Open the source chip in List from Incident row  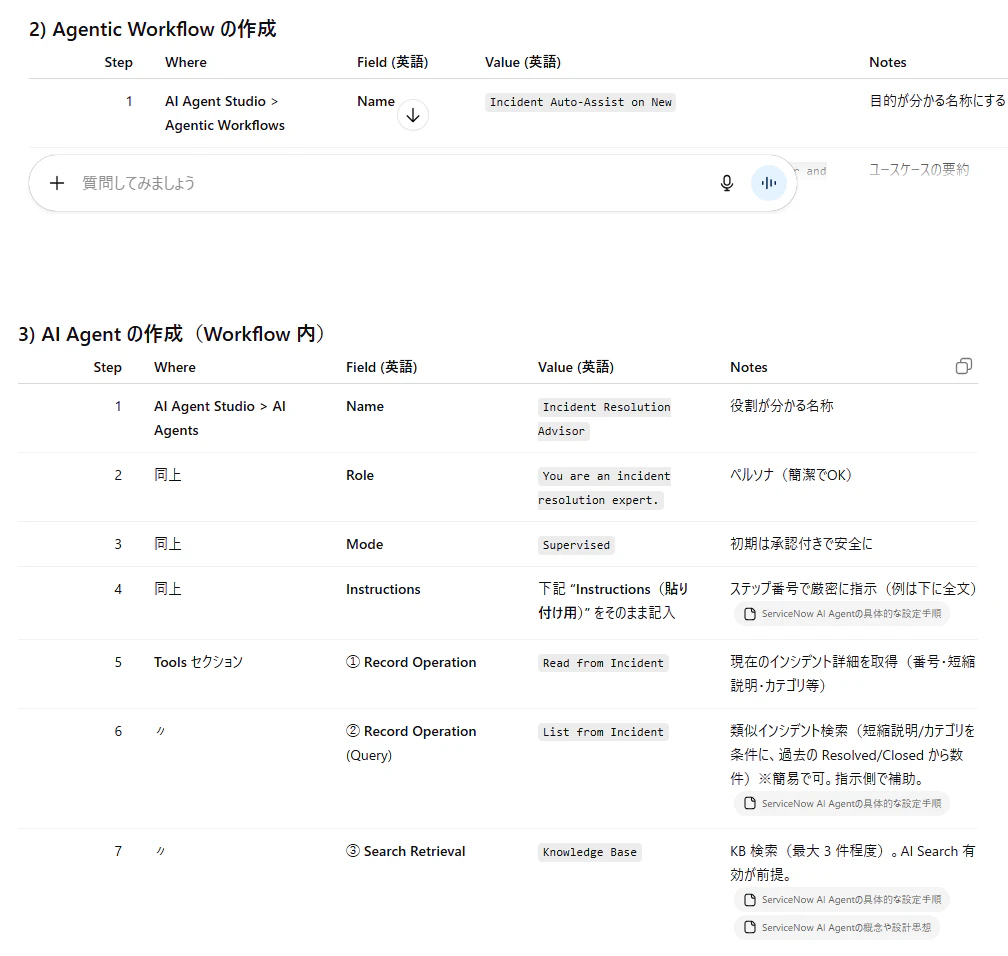pyautogui.click(x=842, y=804)
